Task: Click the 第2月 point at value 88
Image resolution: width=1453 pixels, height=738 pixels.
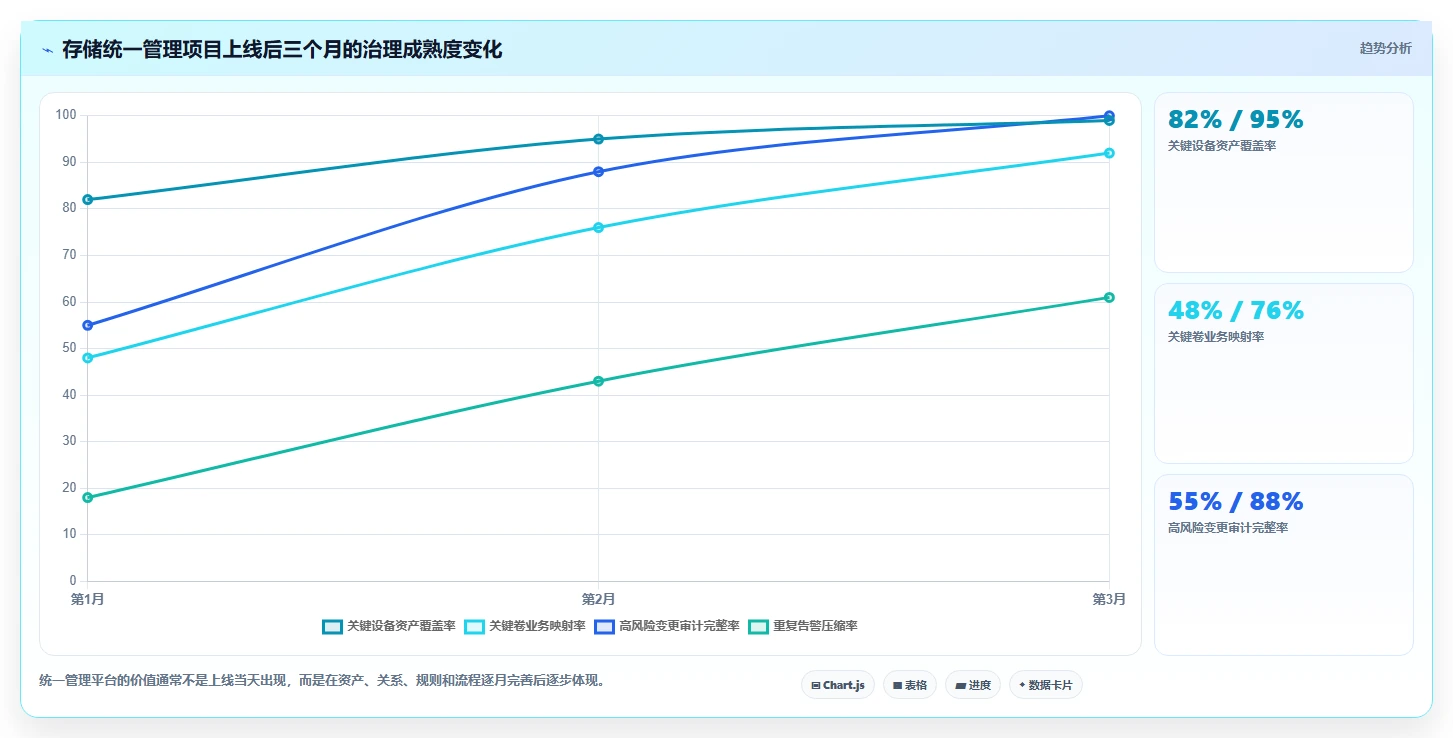Action: coord(598,172)
